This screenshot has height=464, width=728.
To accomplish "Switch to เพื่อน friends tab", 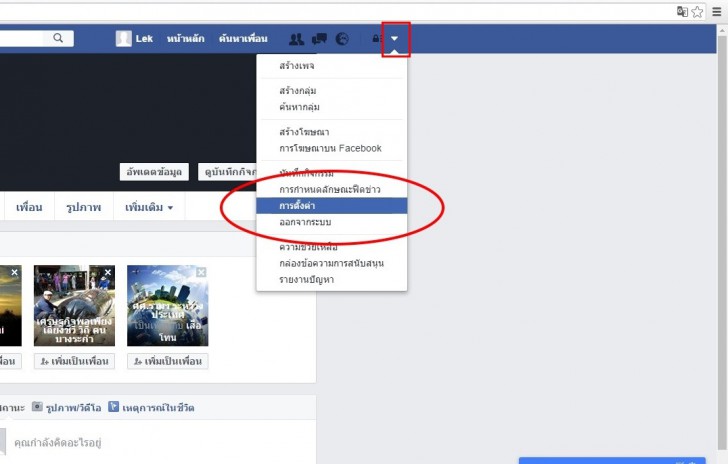I will tap(29, 207).
